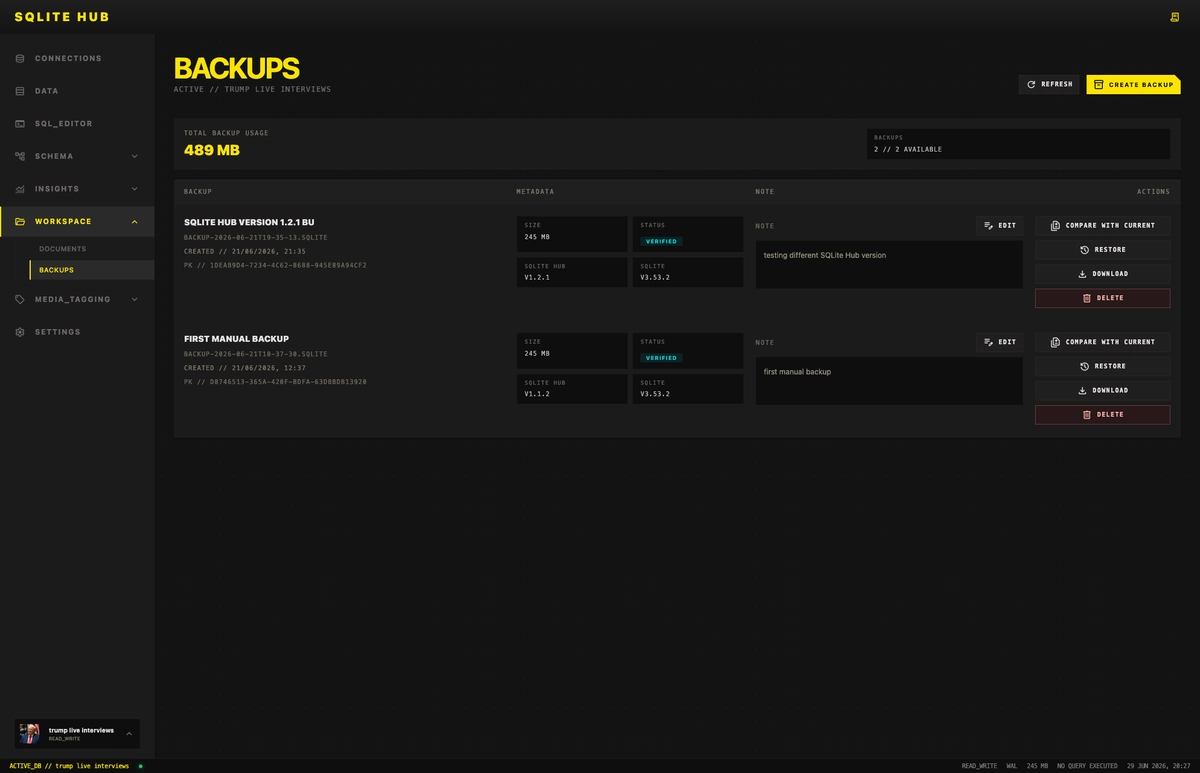Click the Connections database icon in sidebar

[x=20, y=58]
